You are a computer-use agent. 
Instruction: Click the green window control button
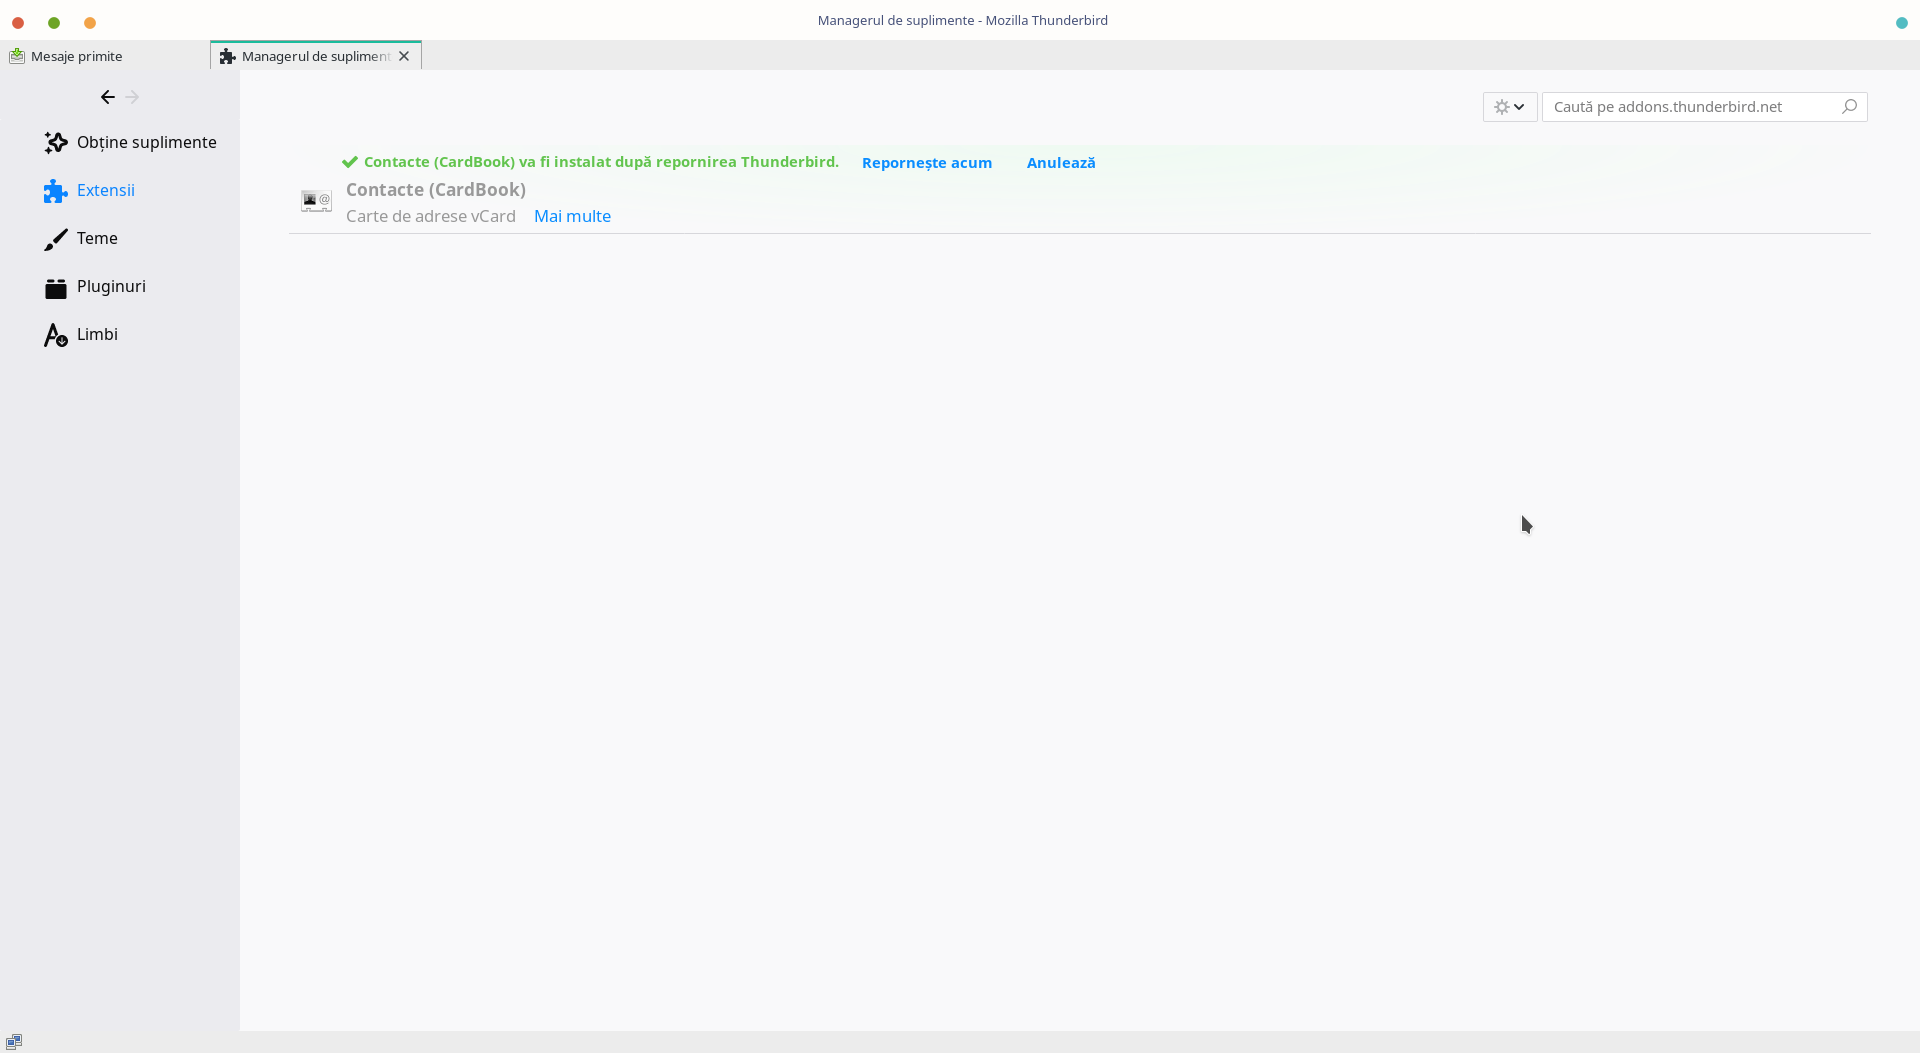click(x=54, y=22)
